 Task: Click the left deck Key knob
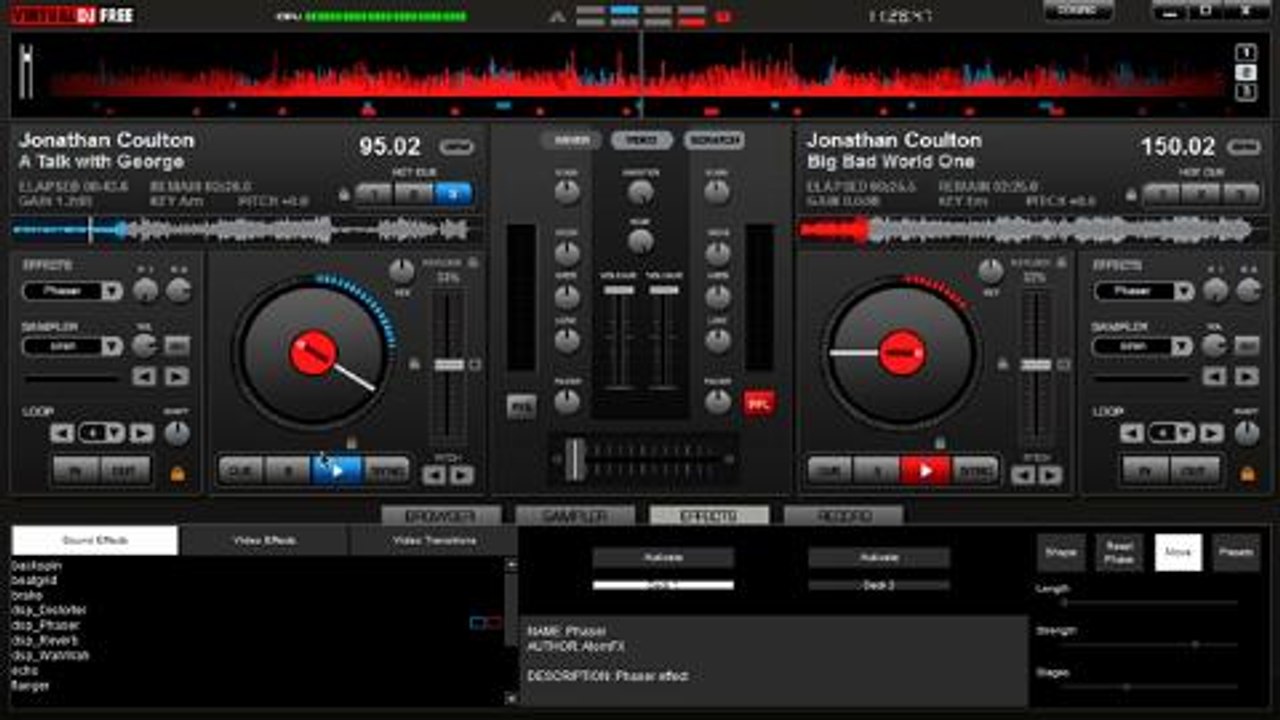[402, 271]
